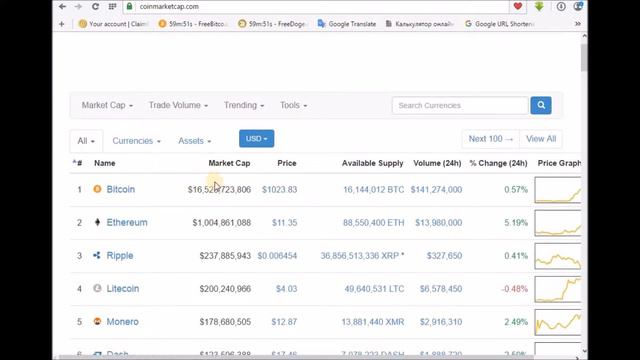Expand the Trending menu
This screenshot has width=640, height=360.
tap(244, 105)
